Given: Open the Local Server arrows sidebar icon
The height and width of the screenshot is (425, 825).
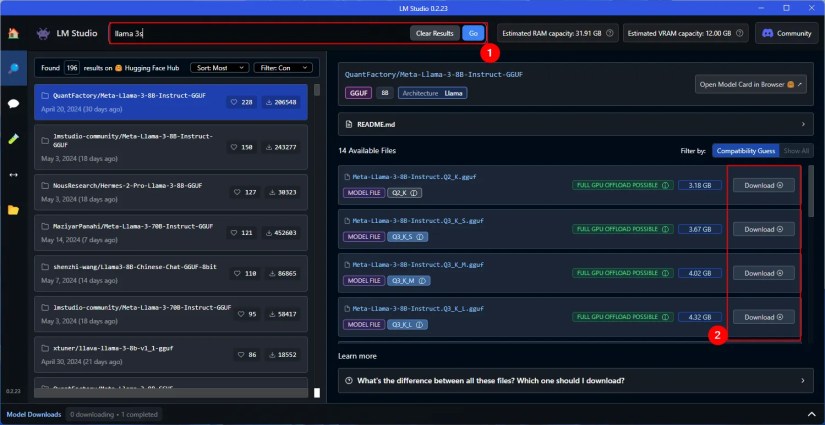Looking at the screenshot, I should pos(13,175).
